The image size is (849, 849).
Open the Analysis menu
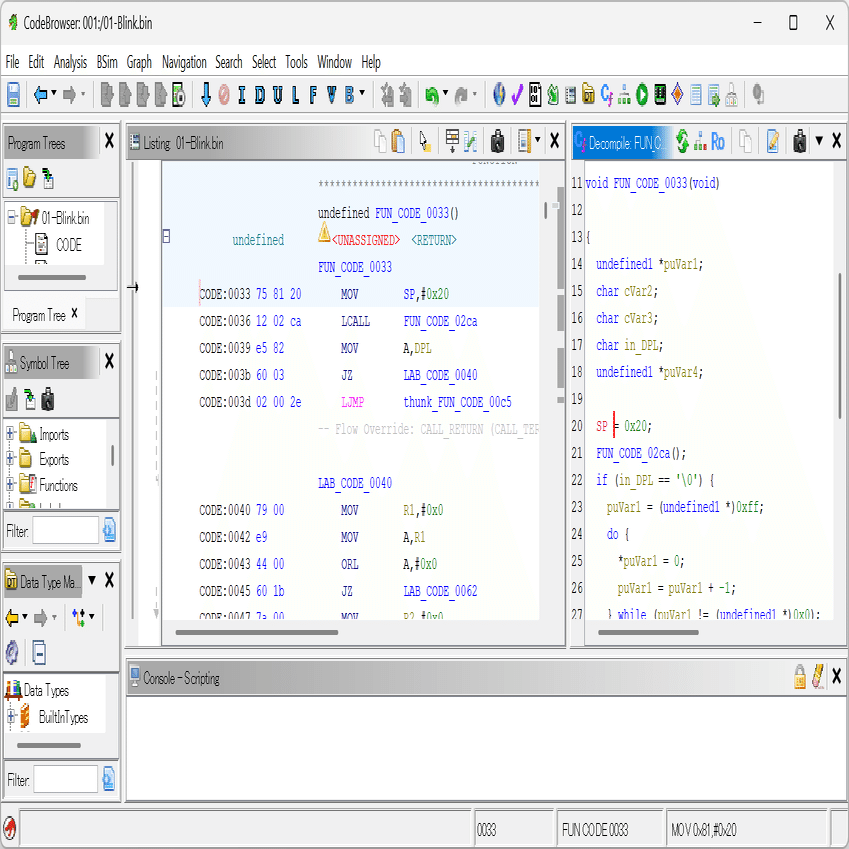pyautogui.click(x=70, y=62)
